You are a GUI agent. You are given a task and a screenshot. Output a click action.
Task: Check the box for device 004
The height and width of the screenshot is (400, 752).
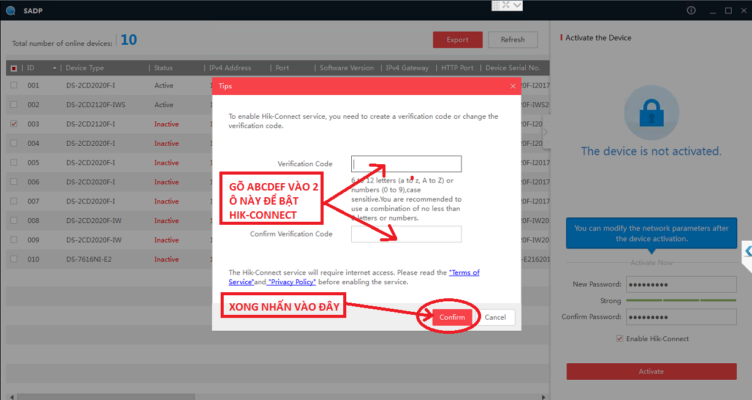point(13,143)
